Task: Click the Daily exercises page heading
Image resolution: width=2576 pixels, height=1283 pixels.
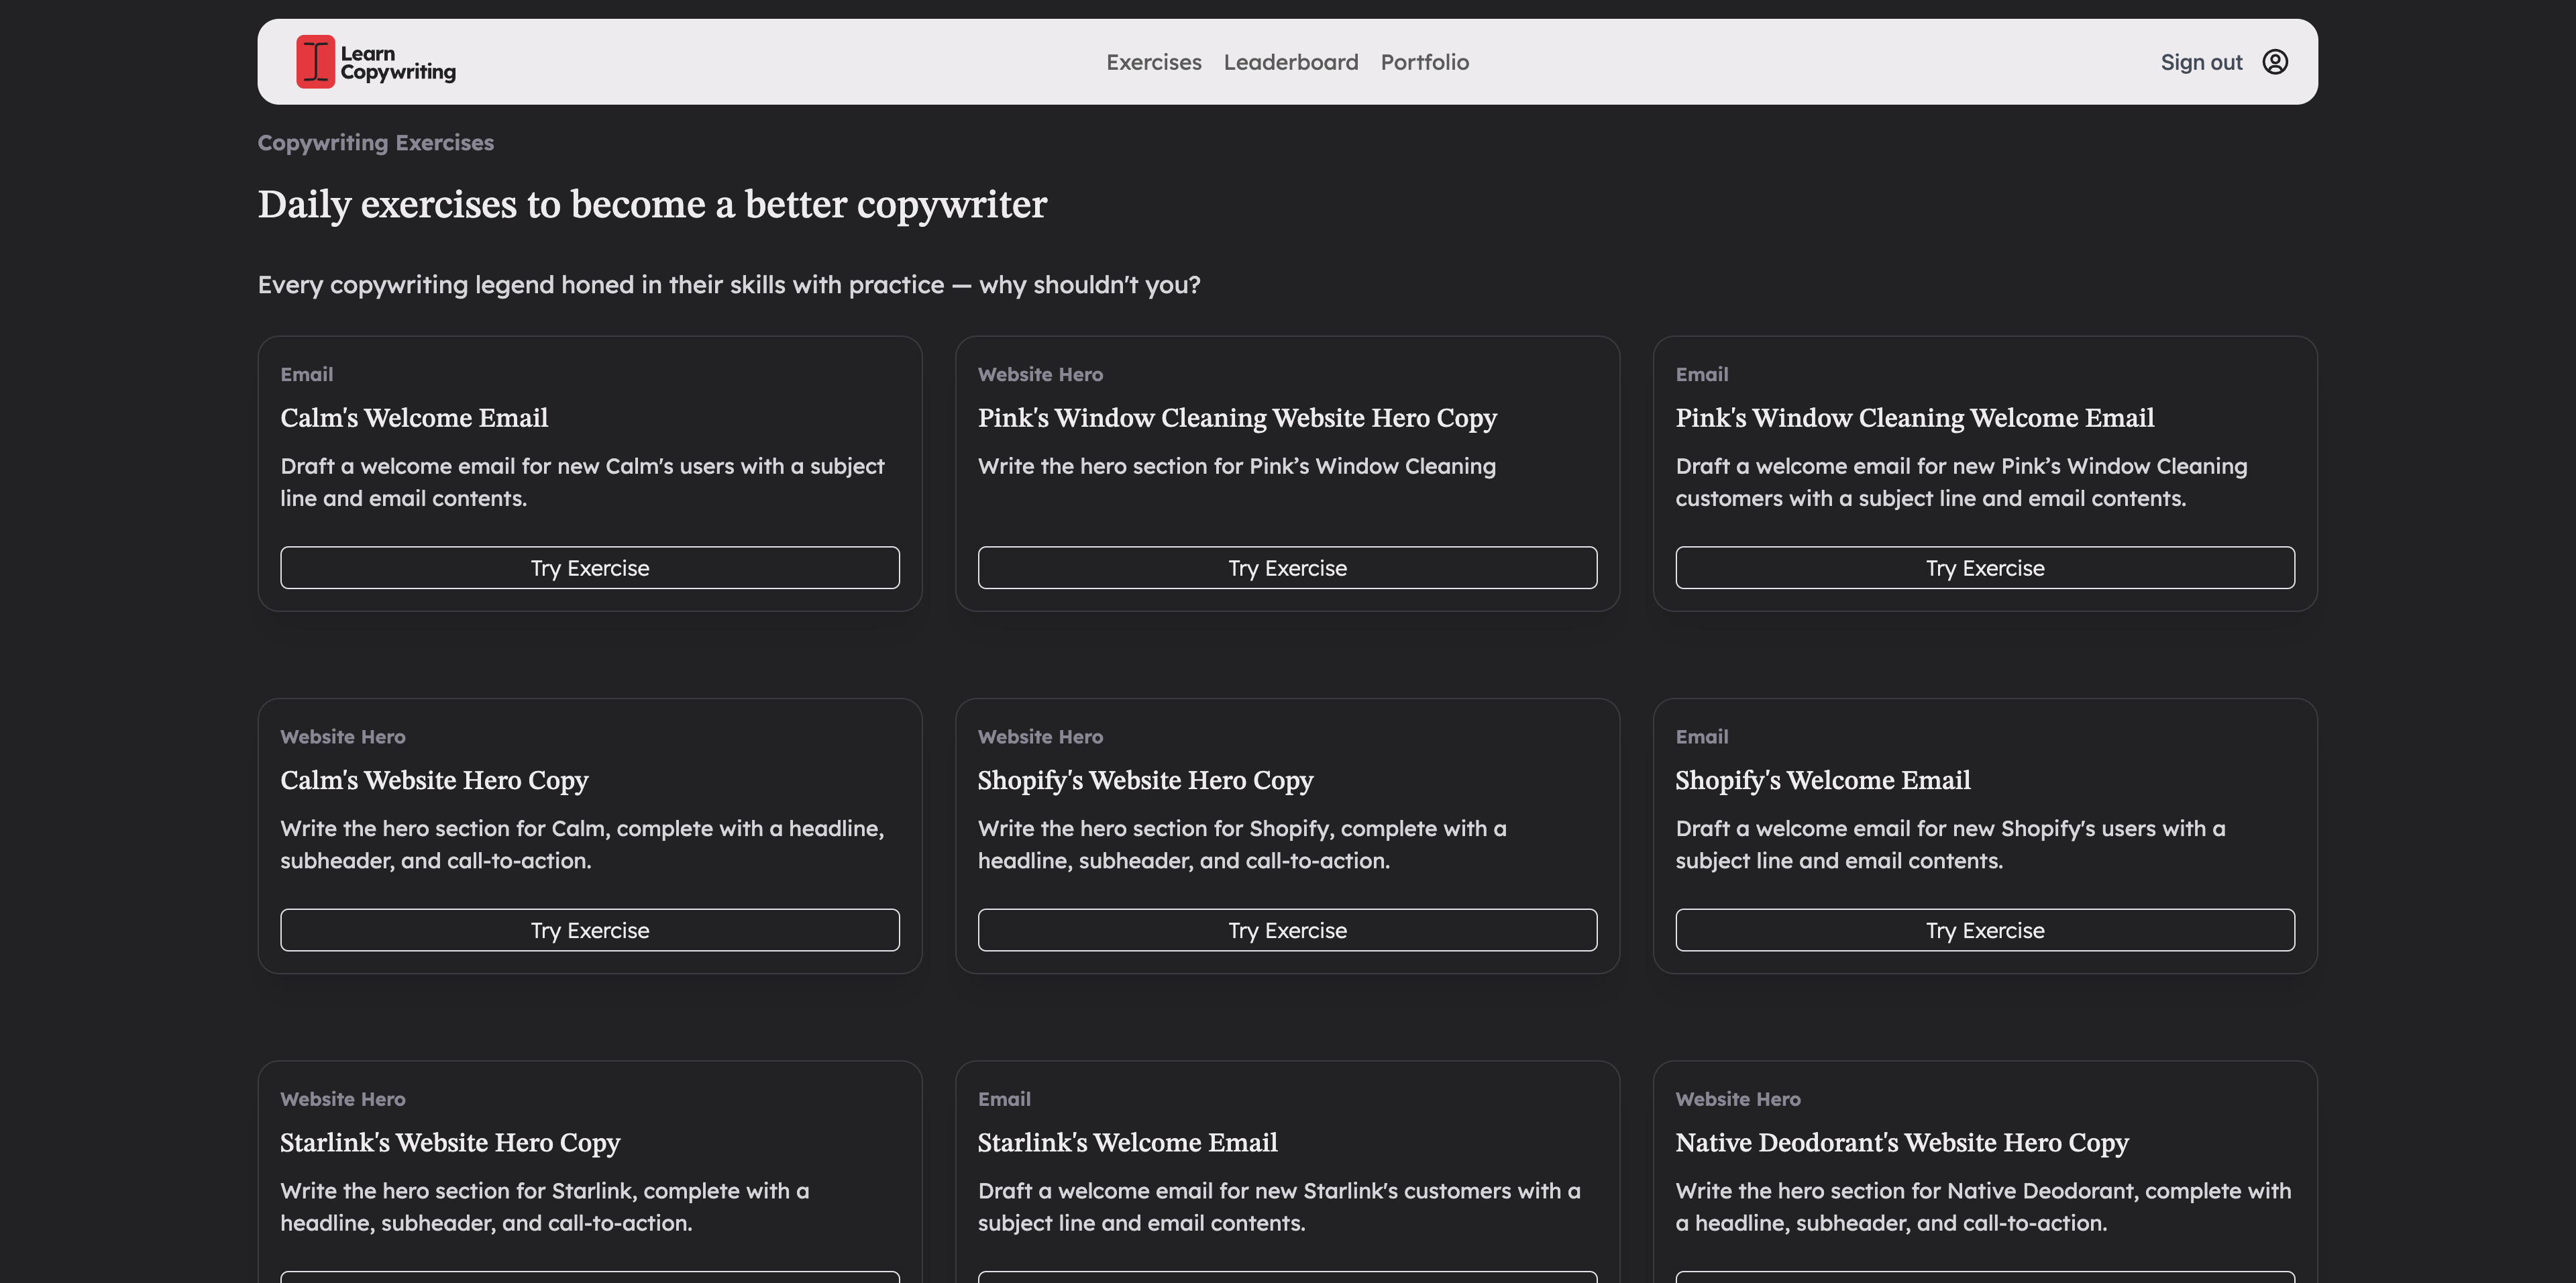Action: click(x=652, y=204)
